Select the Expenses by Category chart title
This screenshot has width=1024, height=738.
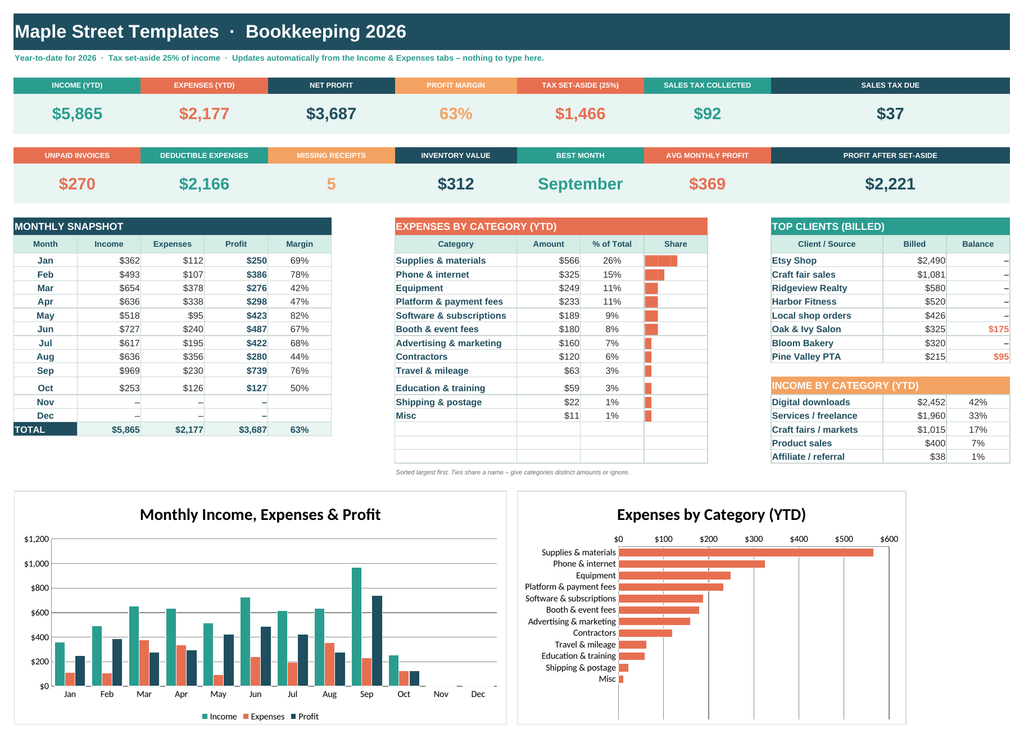[x=711, y=515]
